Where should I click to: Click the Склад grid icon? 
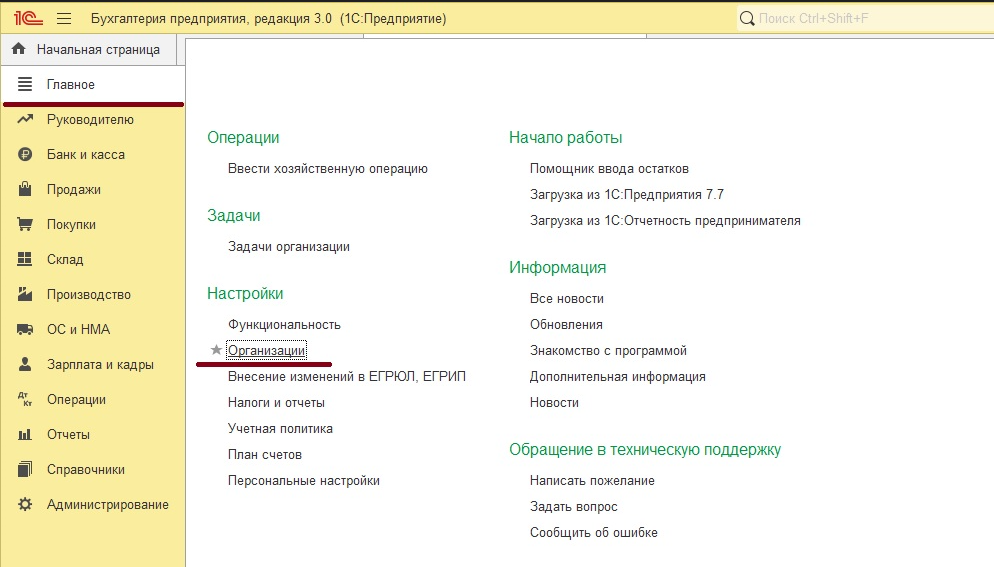click(x=25, y=259)
